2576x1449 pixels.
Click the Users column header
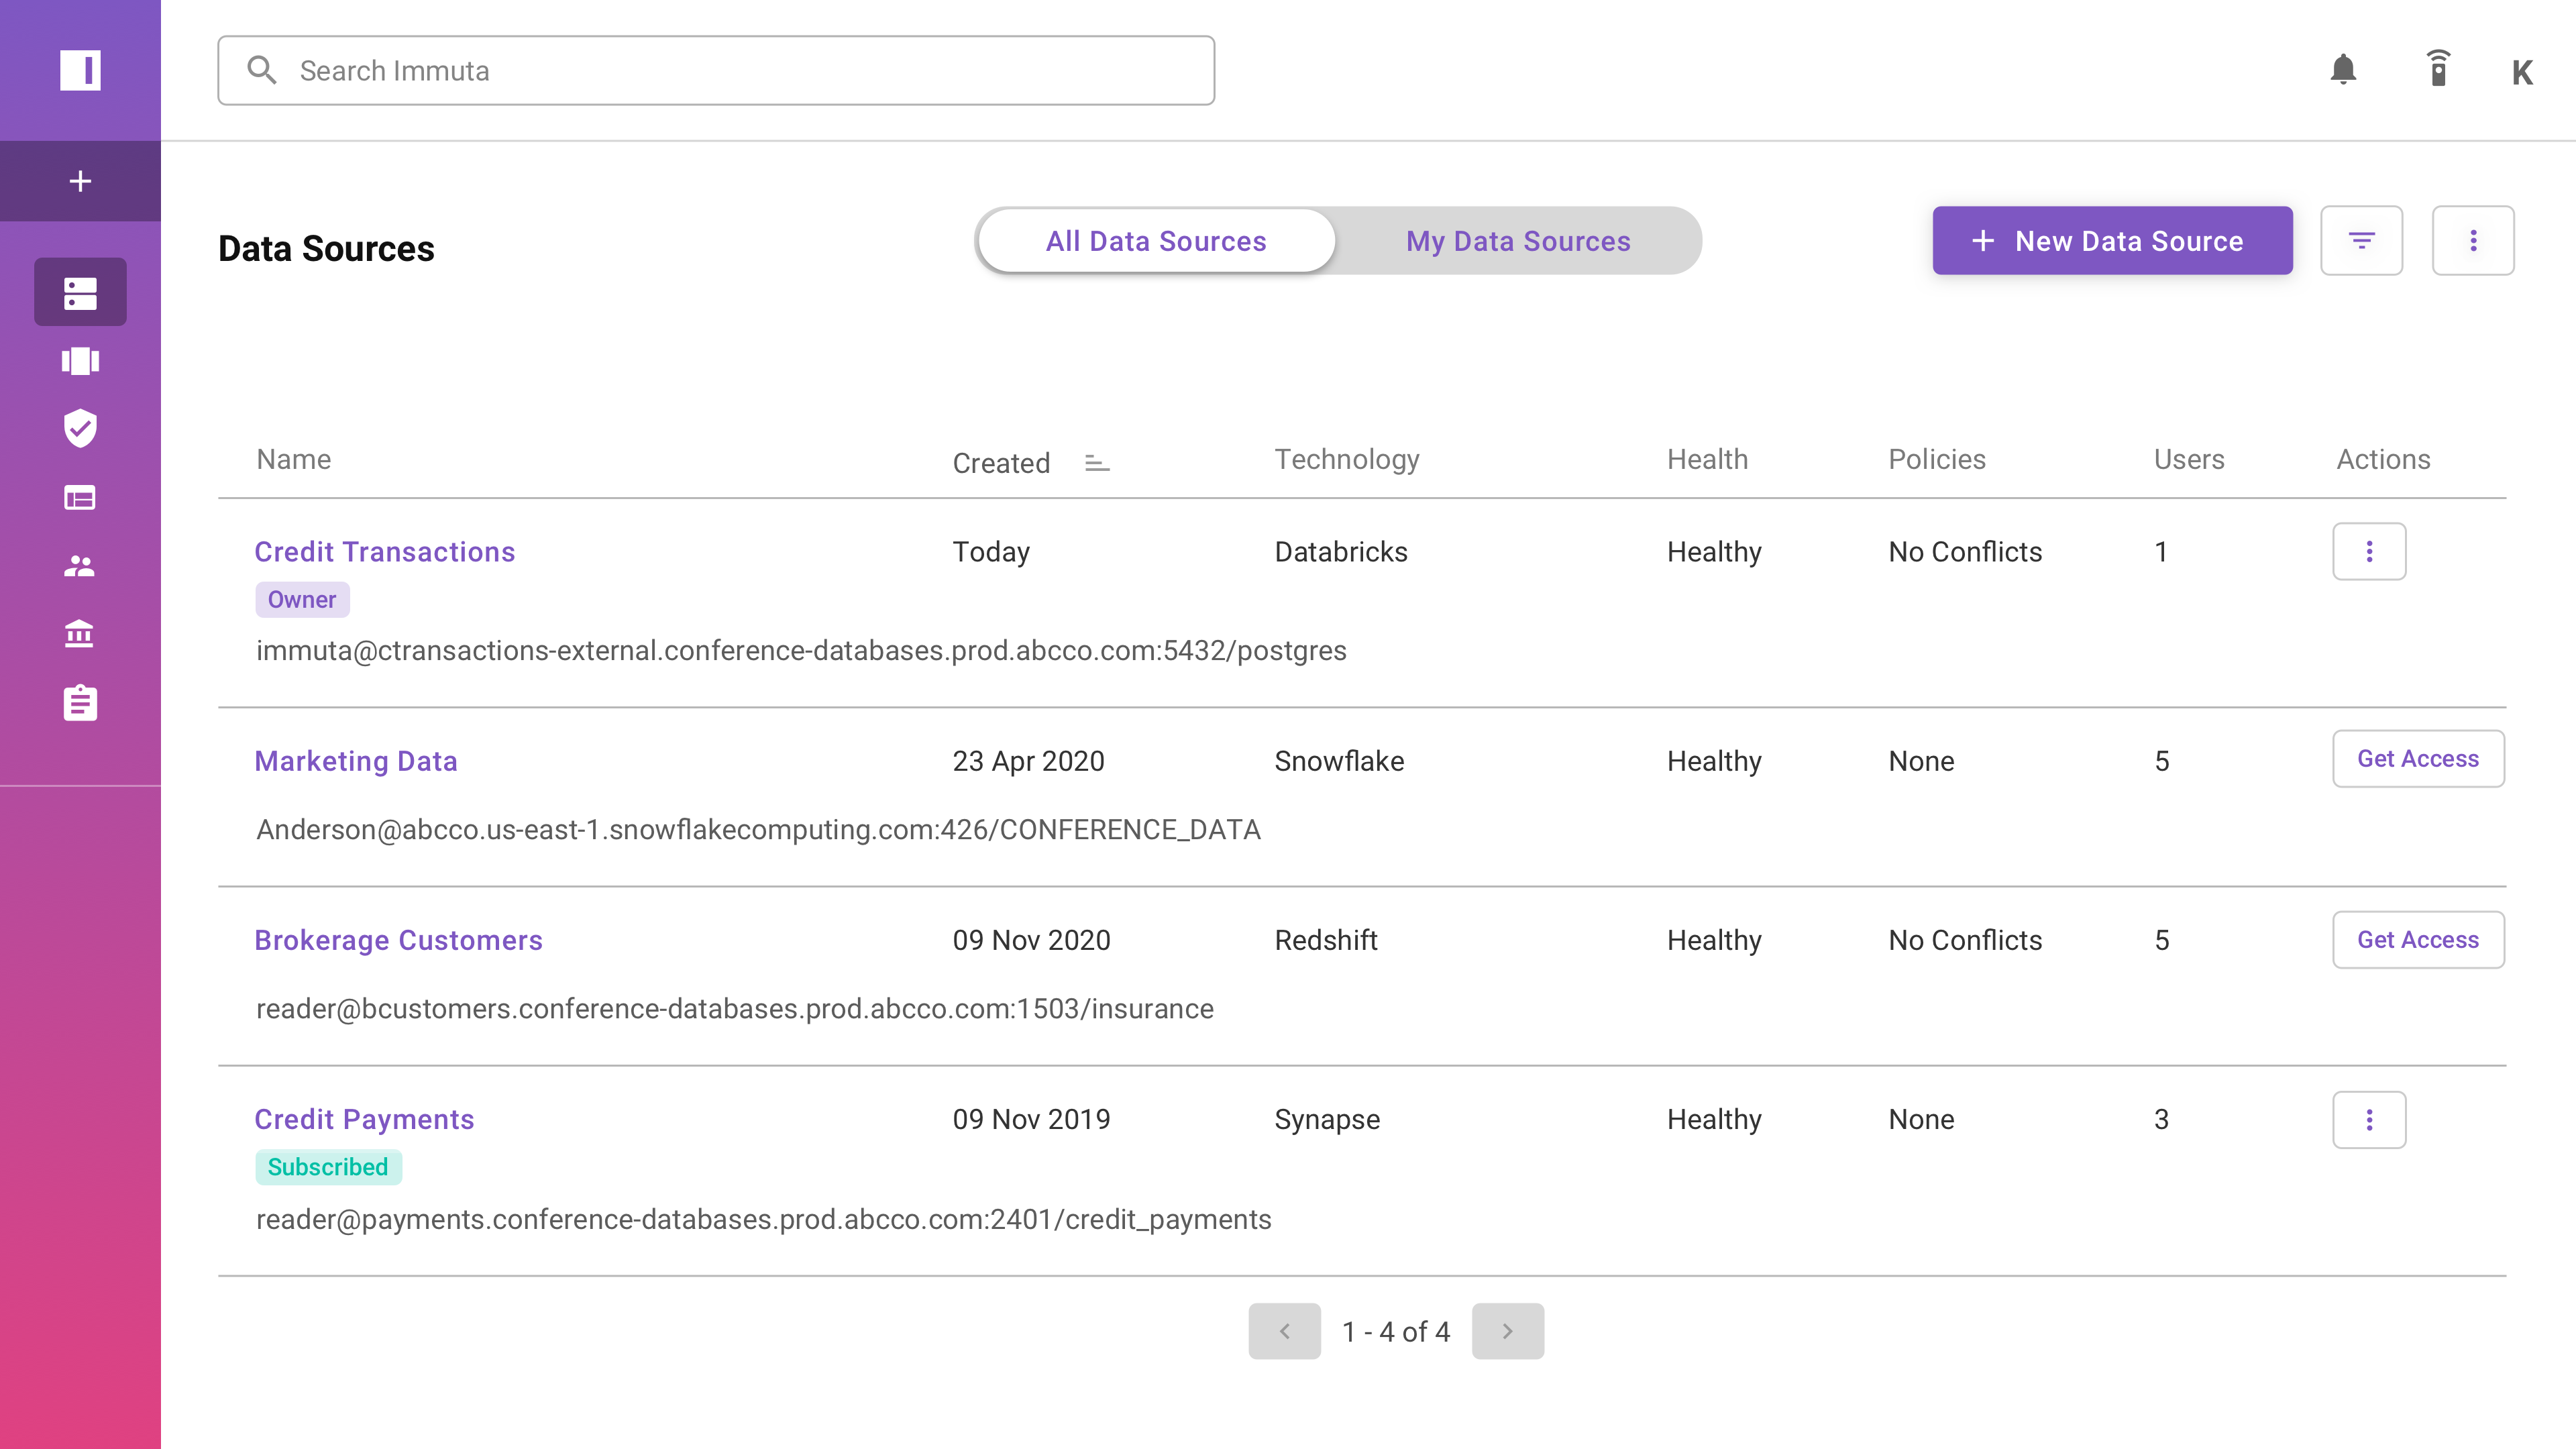(2189, 459)
